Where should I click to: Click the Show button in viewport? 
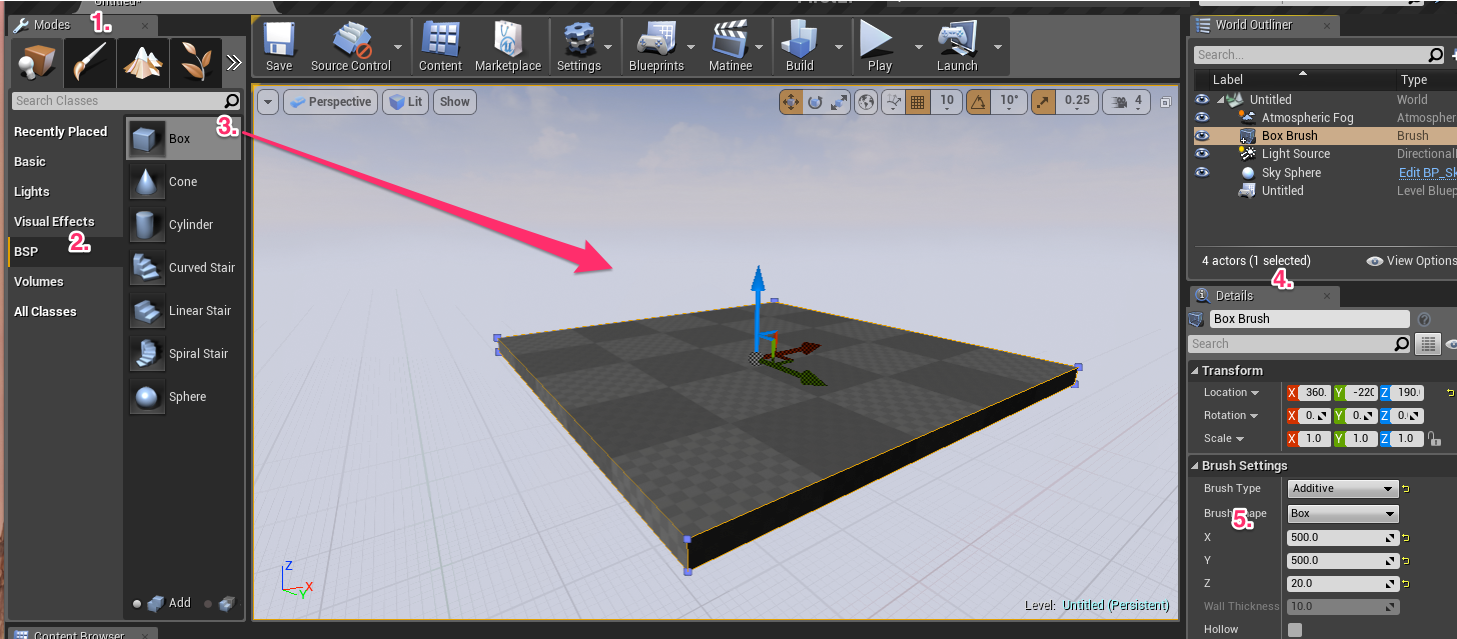click(x=455, y=102)
